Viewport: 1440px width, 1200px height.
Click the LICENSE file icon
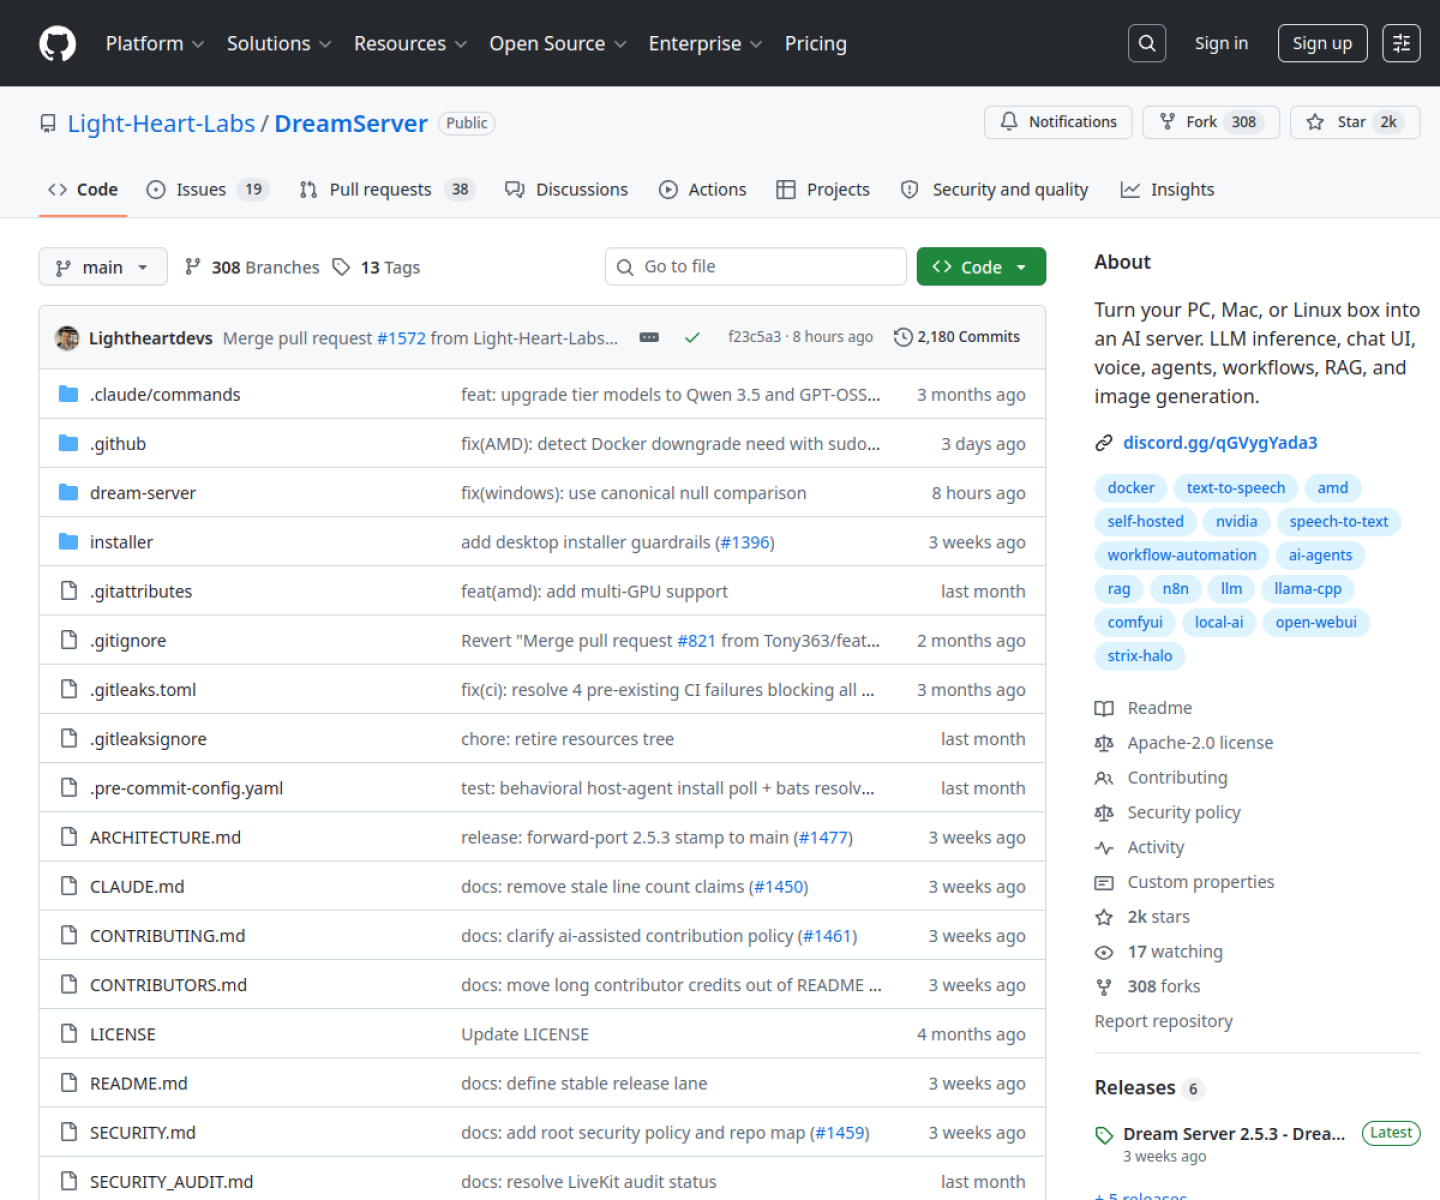tap(68, 1033)
